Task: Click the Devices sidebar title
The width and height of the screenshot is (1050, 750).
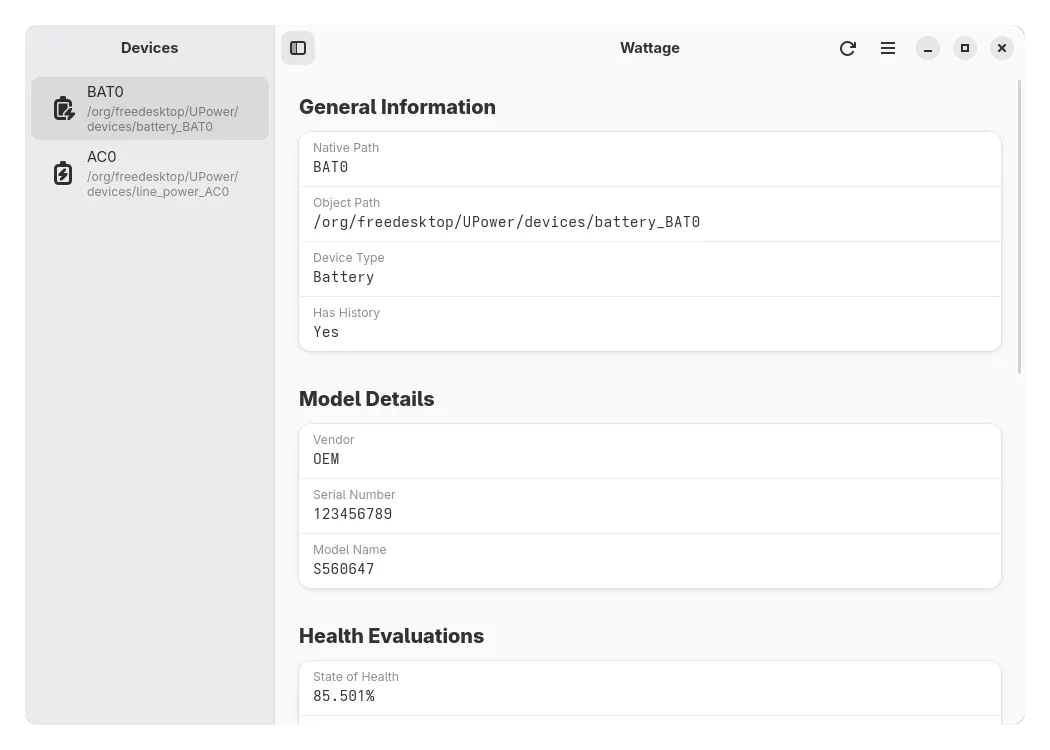Action: coord(149,48)
